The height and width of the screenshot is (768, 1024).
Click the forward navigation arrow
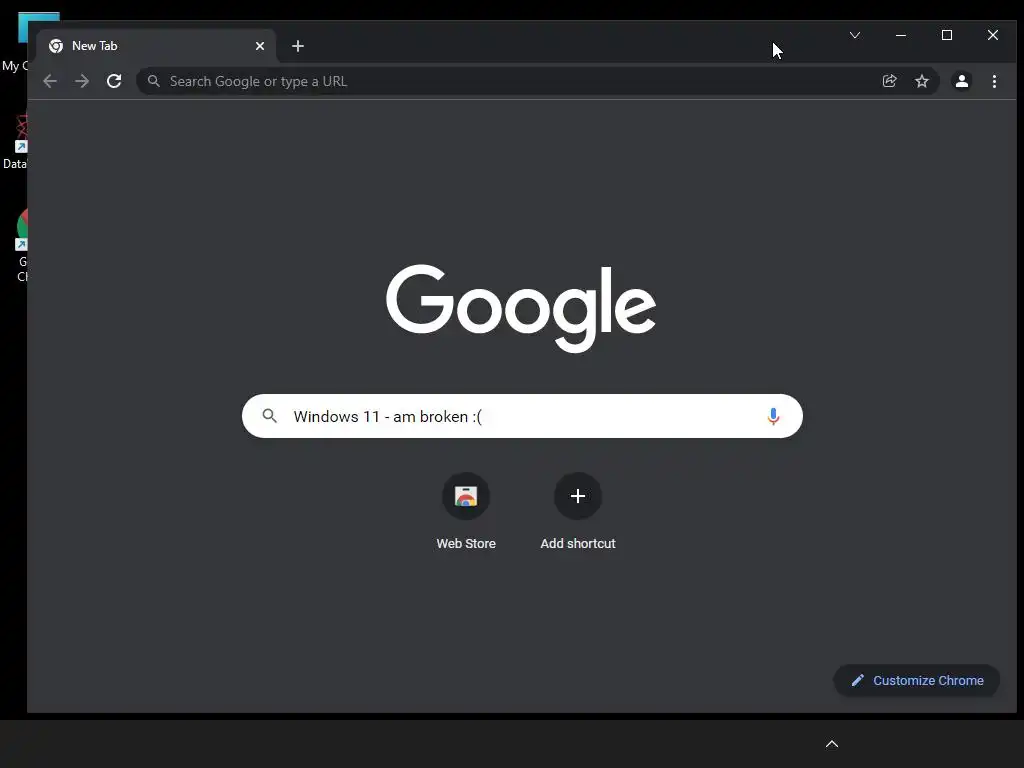coord(82,81)
